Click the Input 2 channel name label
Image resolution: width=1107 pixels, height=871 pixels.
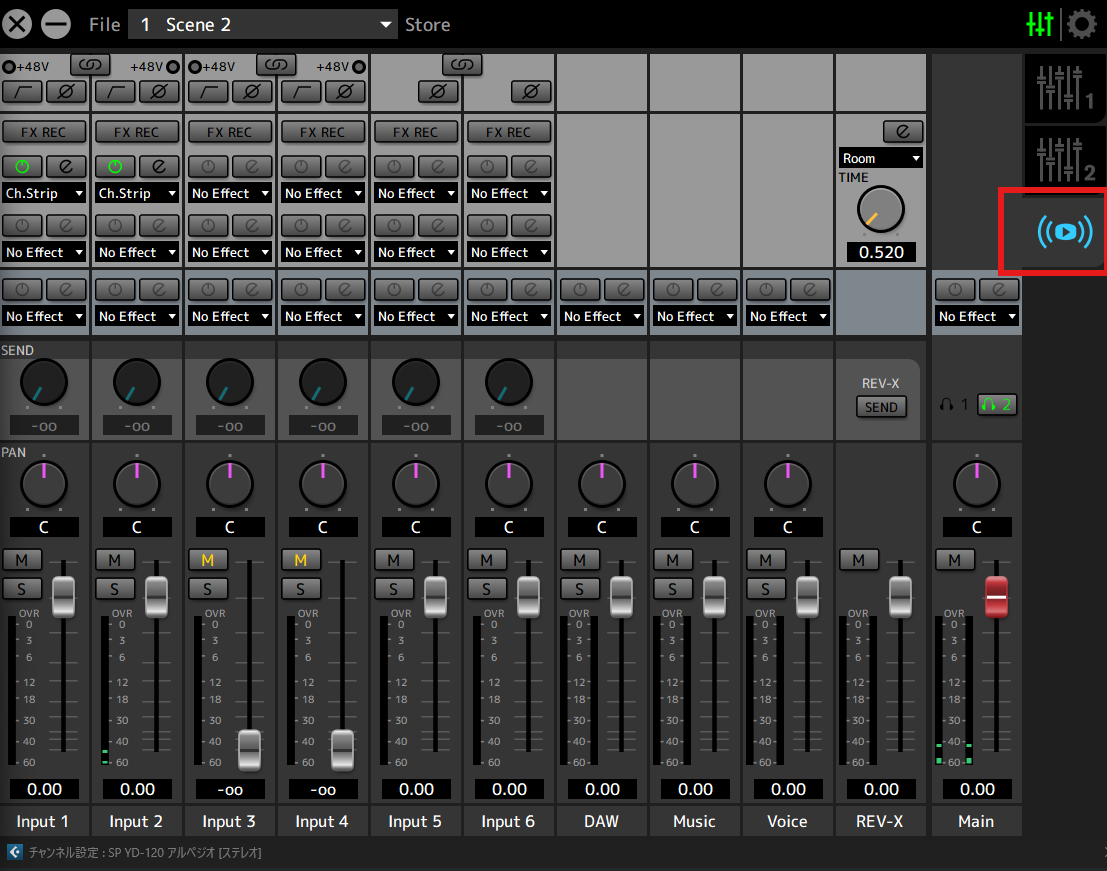pyautogui.click(x=136, y=821)
